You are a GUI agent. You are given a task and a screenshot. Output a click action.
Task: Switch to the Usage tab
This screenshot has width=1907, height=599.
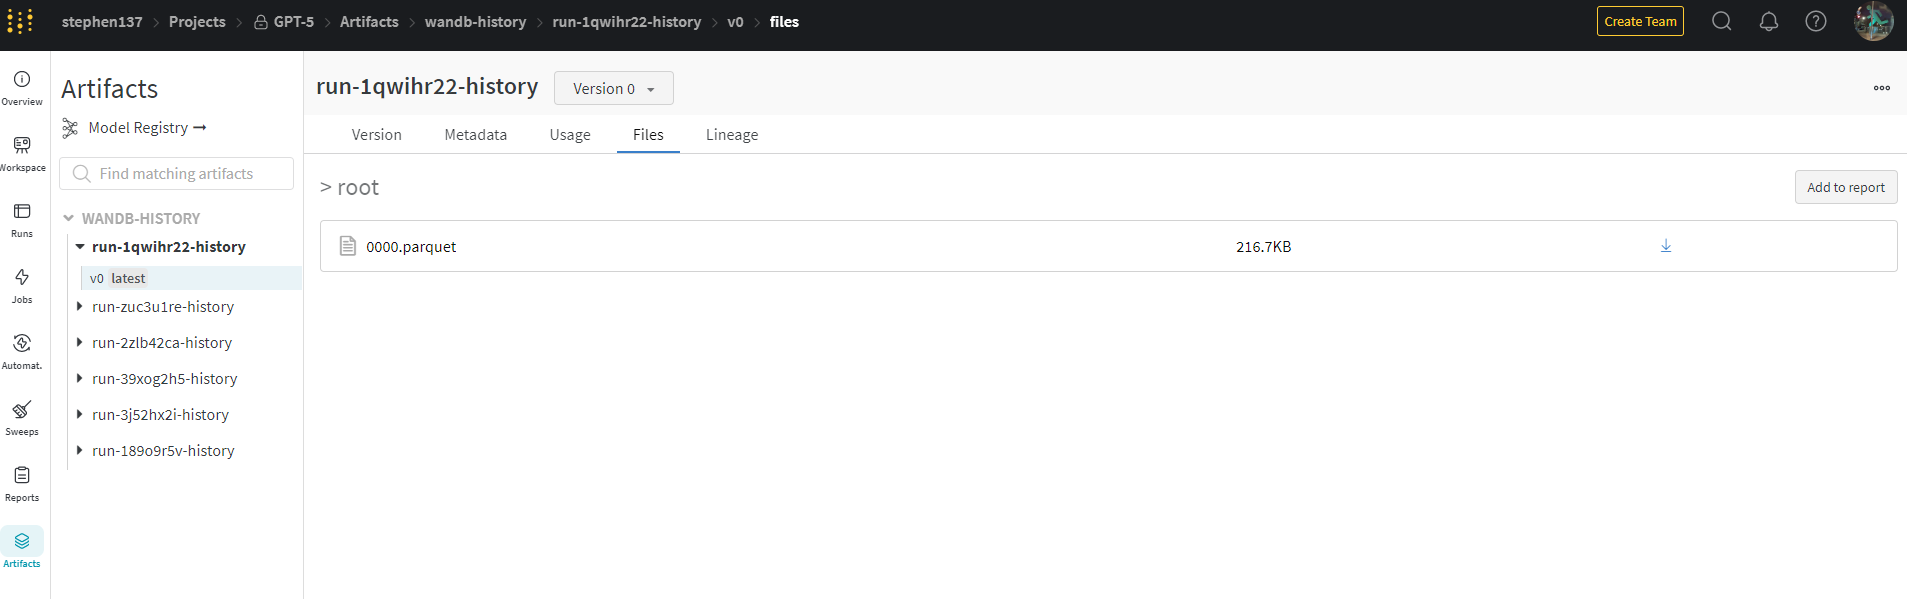pos(570,135)
